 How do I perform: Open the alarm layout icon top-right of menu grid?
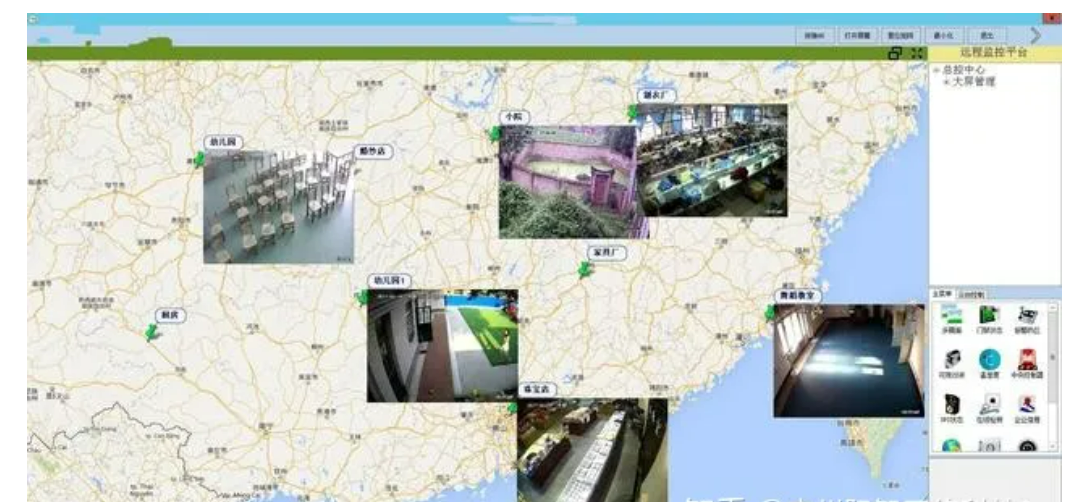[1027, 316]
